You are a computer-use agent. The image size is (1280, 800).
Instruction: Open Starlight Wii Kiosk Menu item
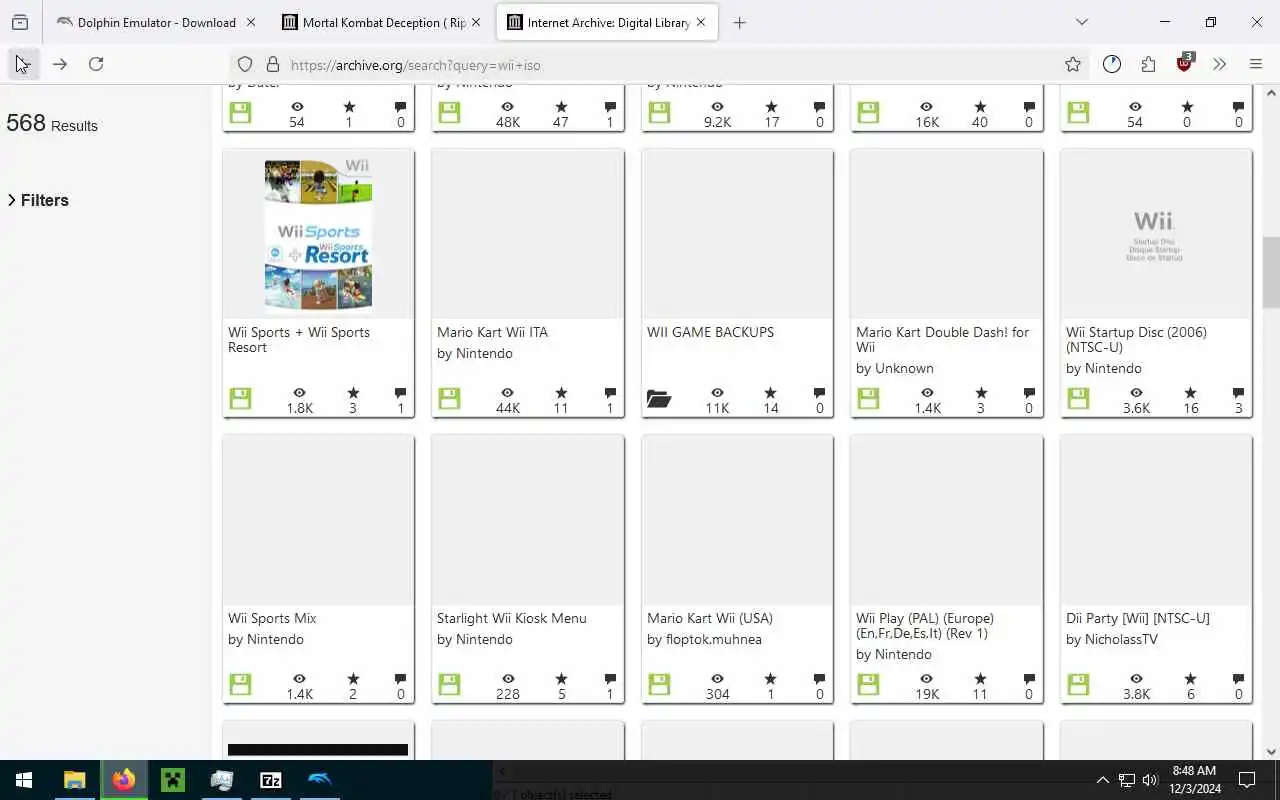[512, 618]
